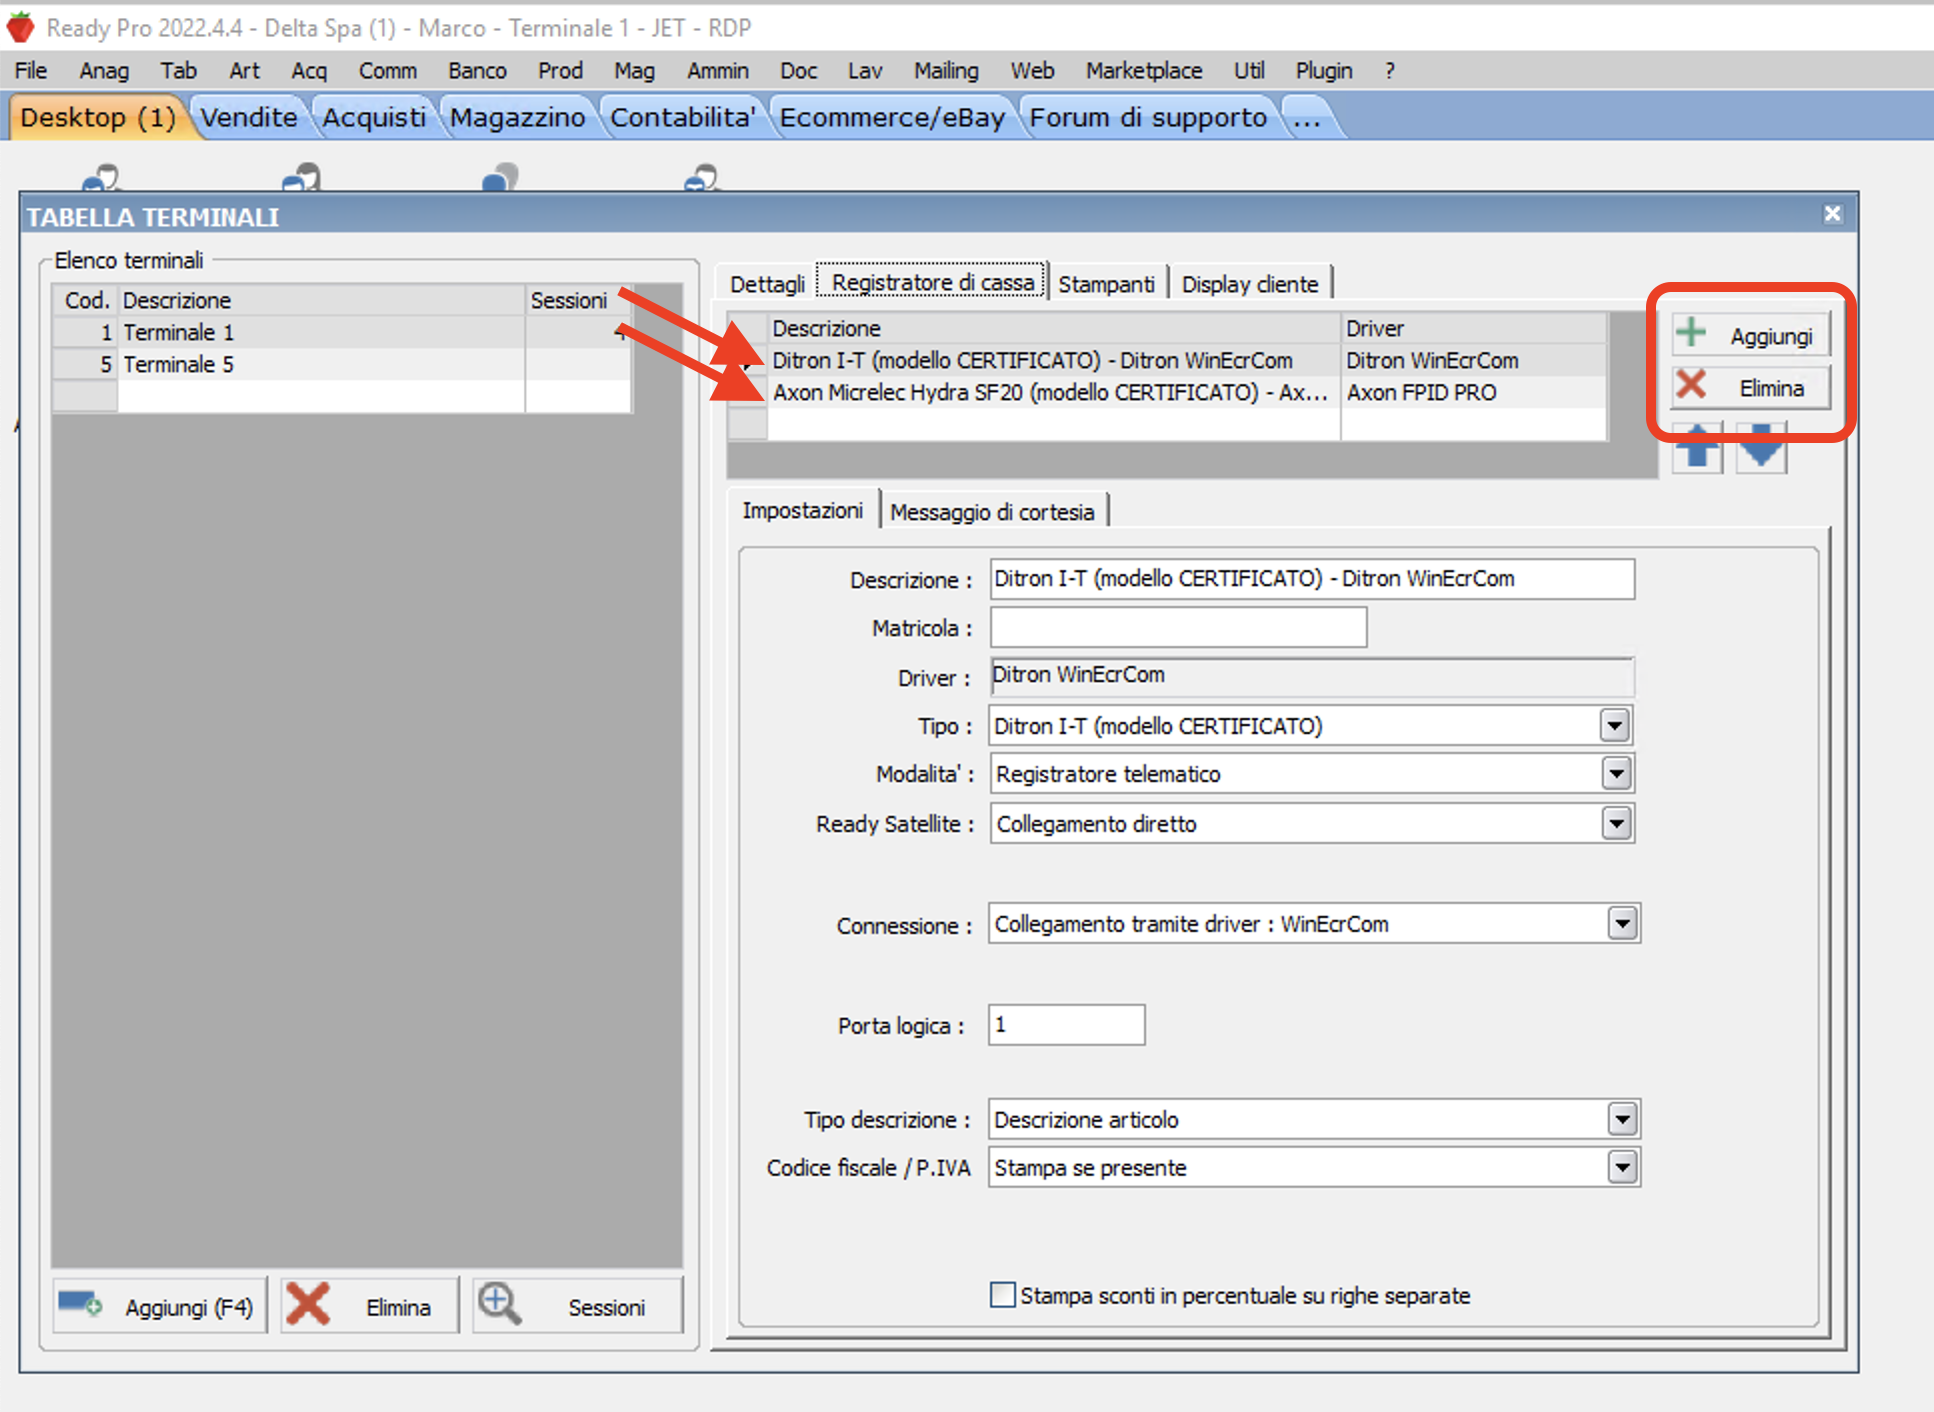
Task: Open the Ammin menu
Action: tap(717, 70)
